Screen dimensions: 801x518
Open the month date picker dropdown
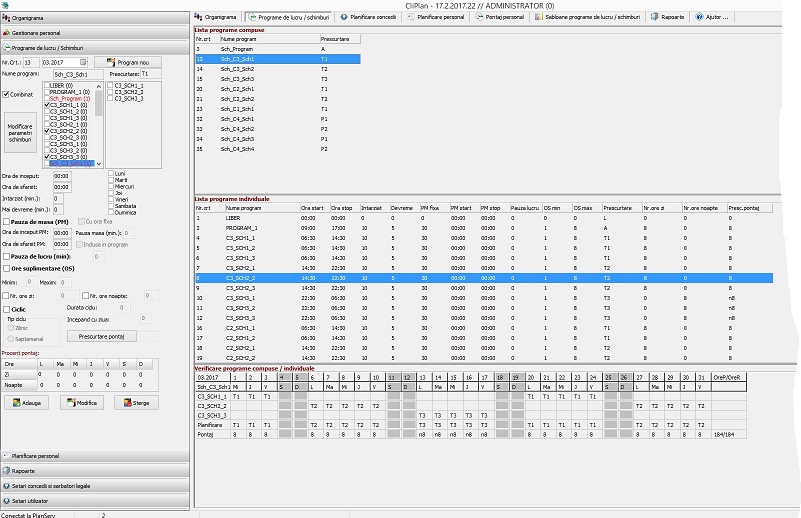pos(85,62)
